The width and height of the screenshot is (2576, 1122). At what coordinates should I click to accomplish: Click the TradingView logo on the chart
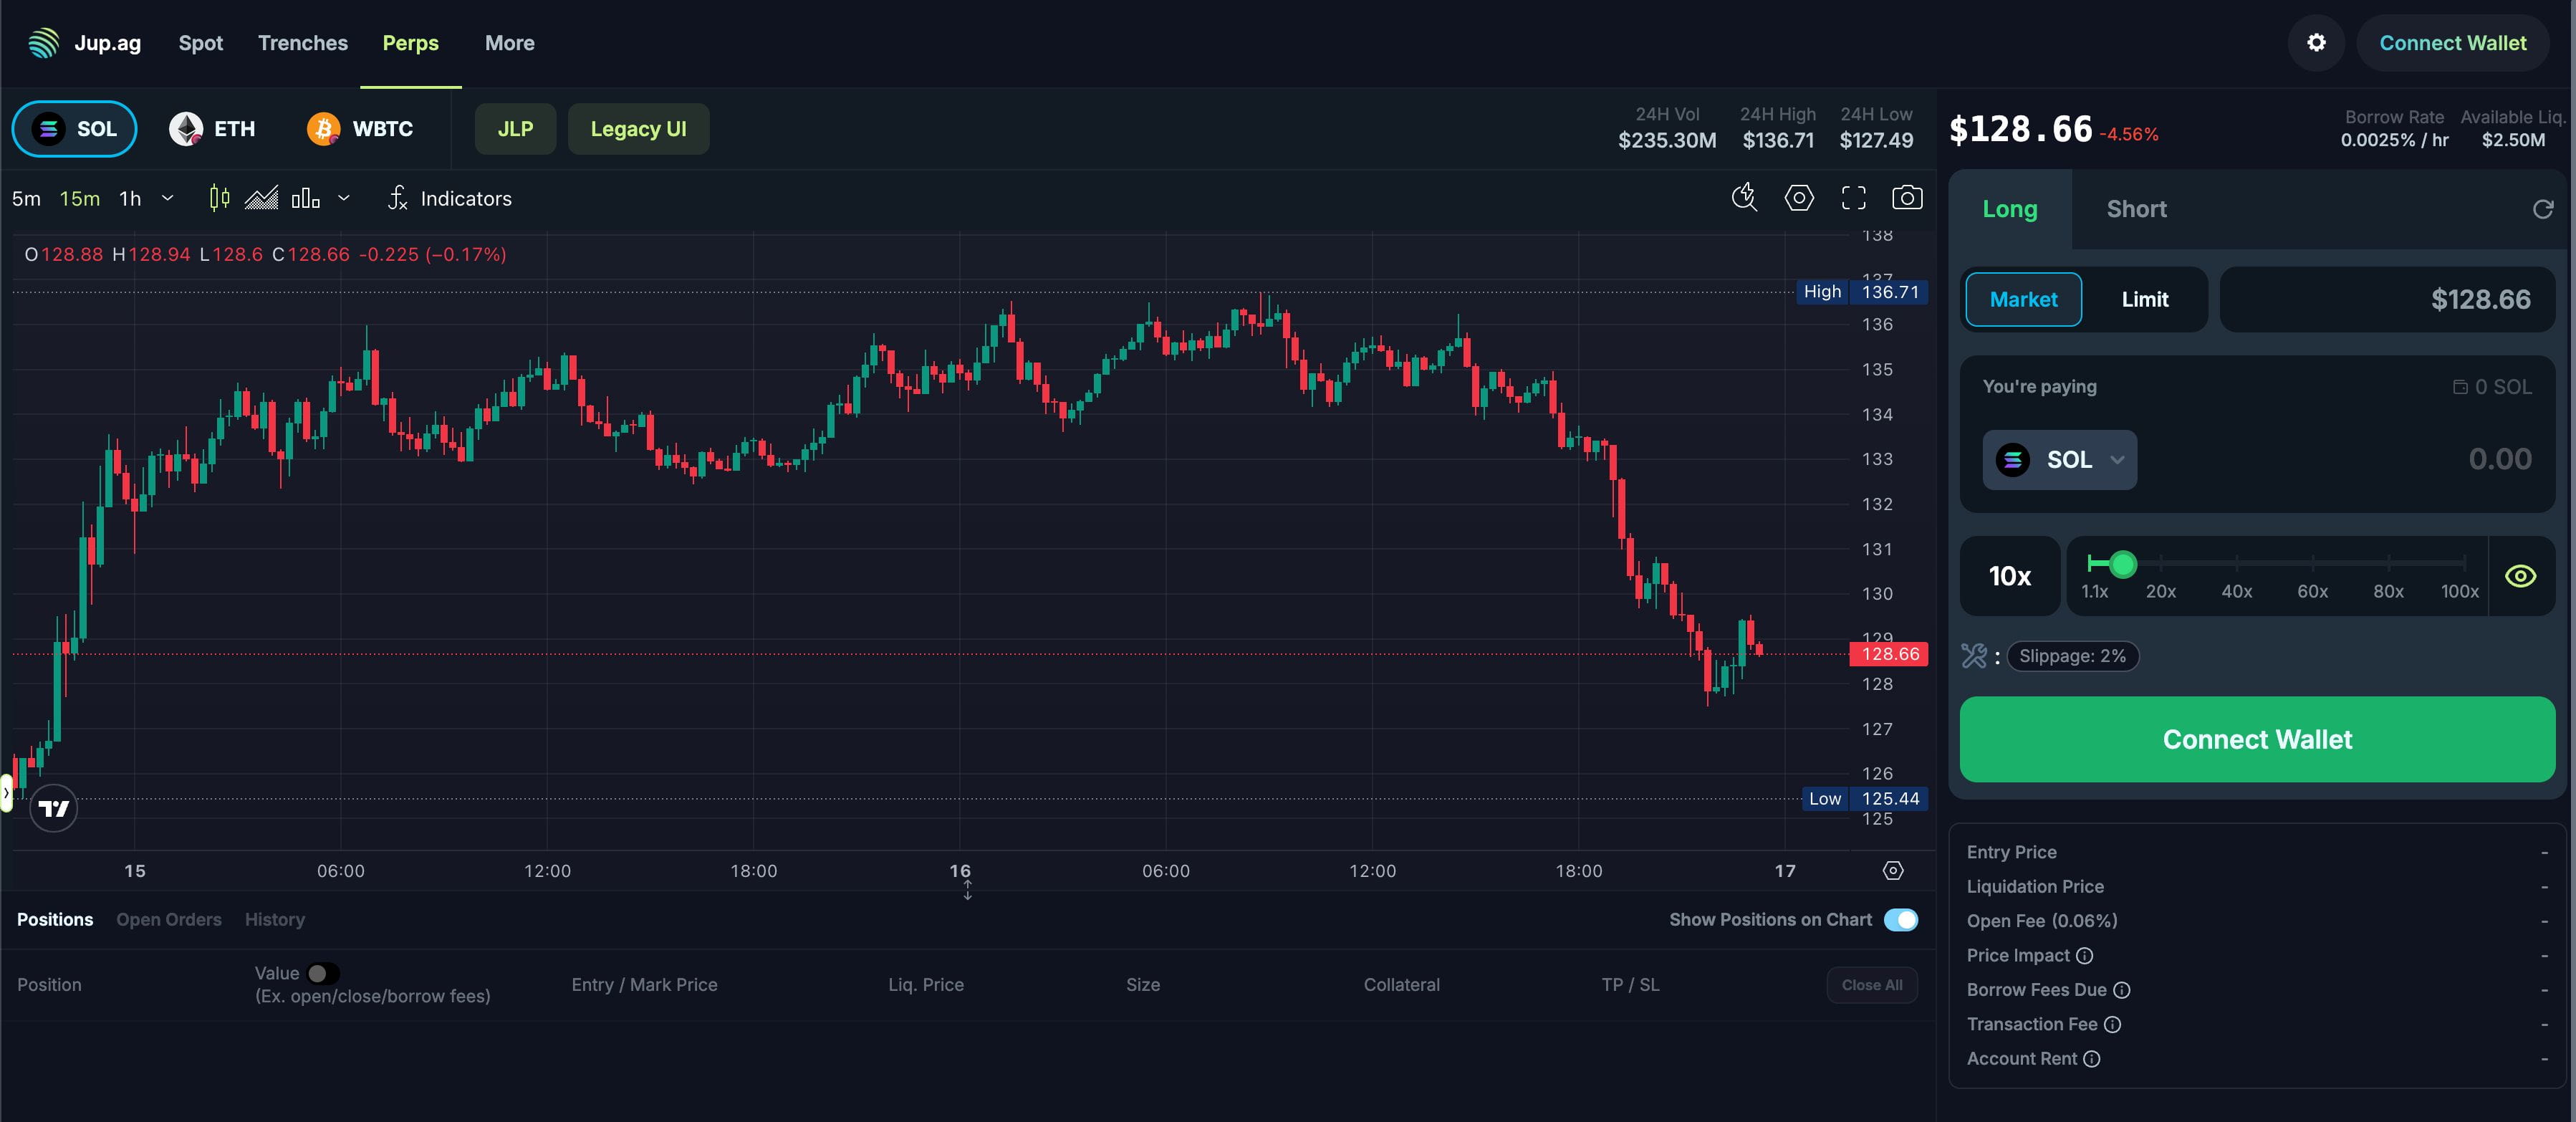point(52,808)
